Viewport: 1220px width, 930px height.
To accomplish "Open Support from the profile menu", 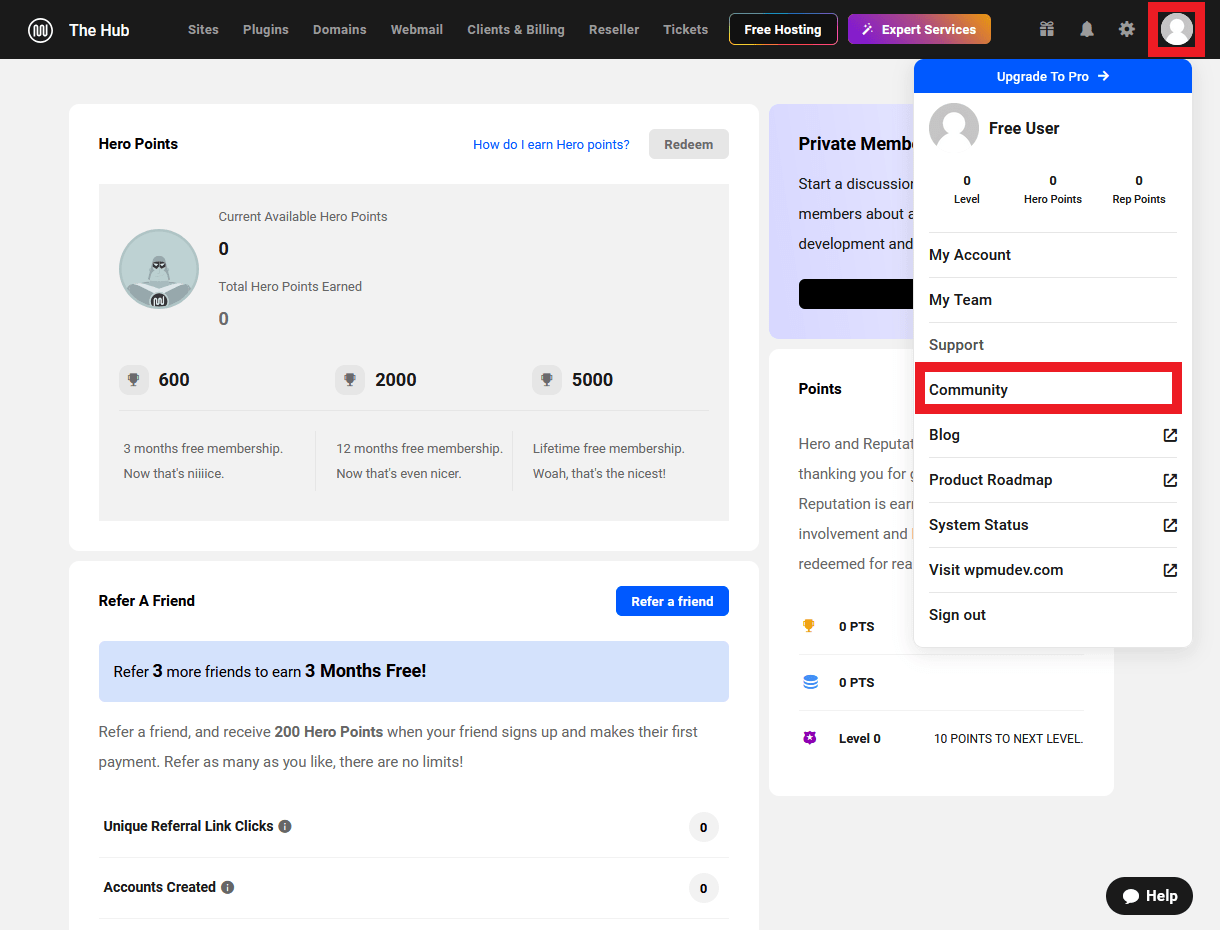I will coord(1053,345).
